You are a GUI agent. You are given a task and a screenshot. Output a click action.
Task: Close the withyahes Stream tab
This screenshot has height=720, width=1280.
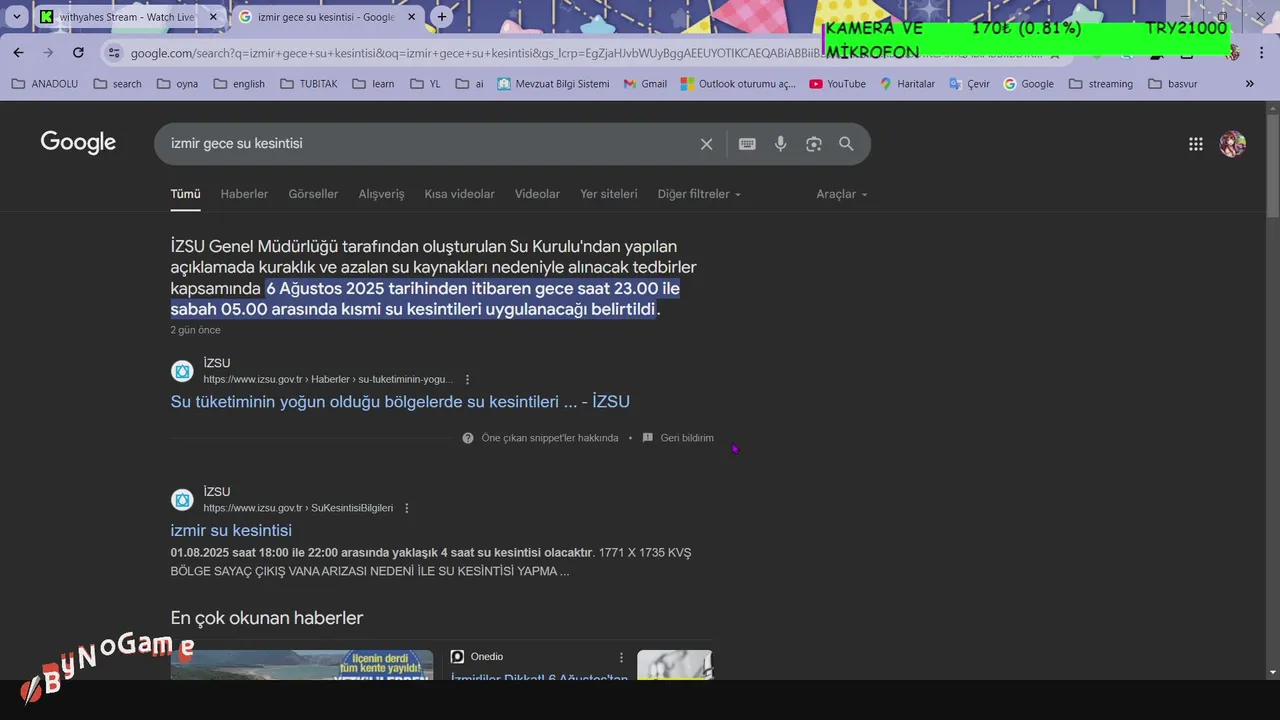(x=213, y=17)
